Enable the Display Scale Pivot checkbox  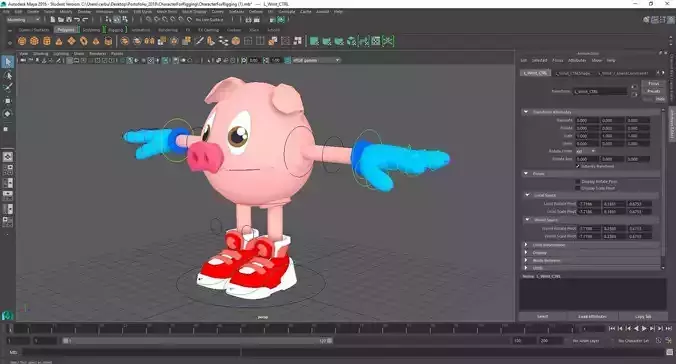(x=578, y=188)
